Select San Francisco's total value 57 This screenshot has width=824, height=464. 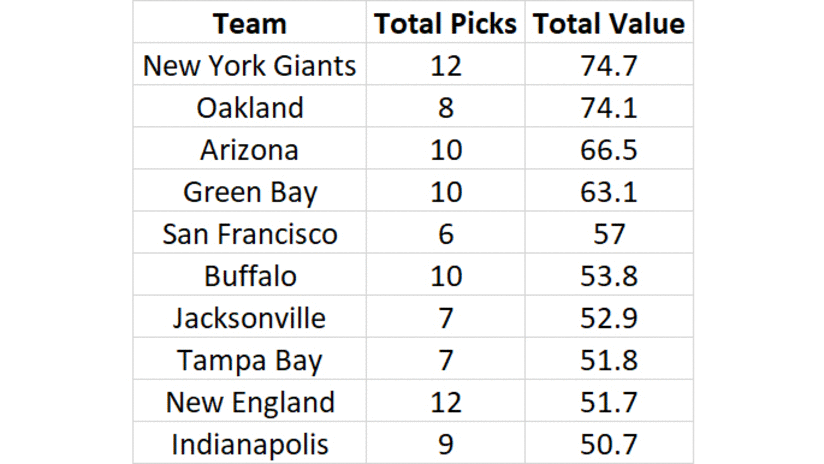[609, 234]
